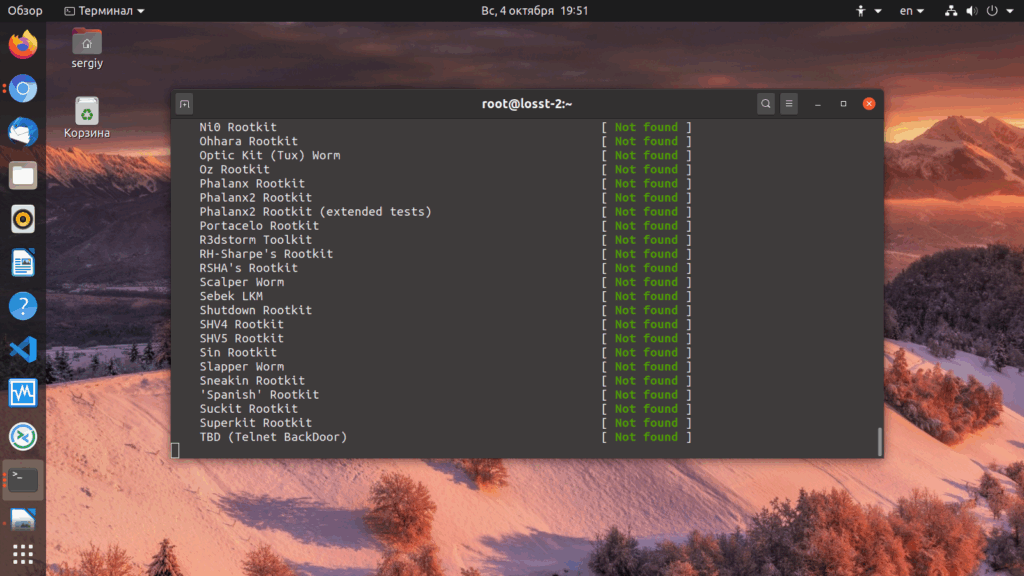The height and width of the screenshot is (576, 1024).
Task: Open the Корзина trash on desktop
Action: [87, 118]
